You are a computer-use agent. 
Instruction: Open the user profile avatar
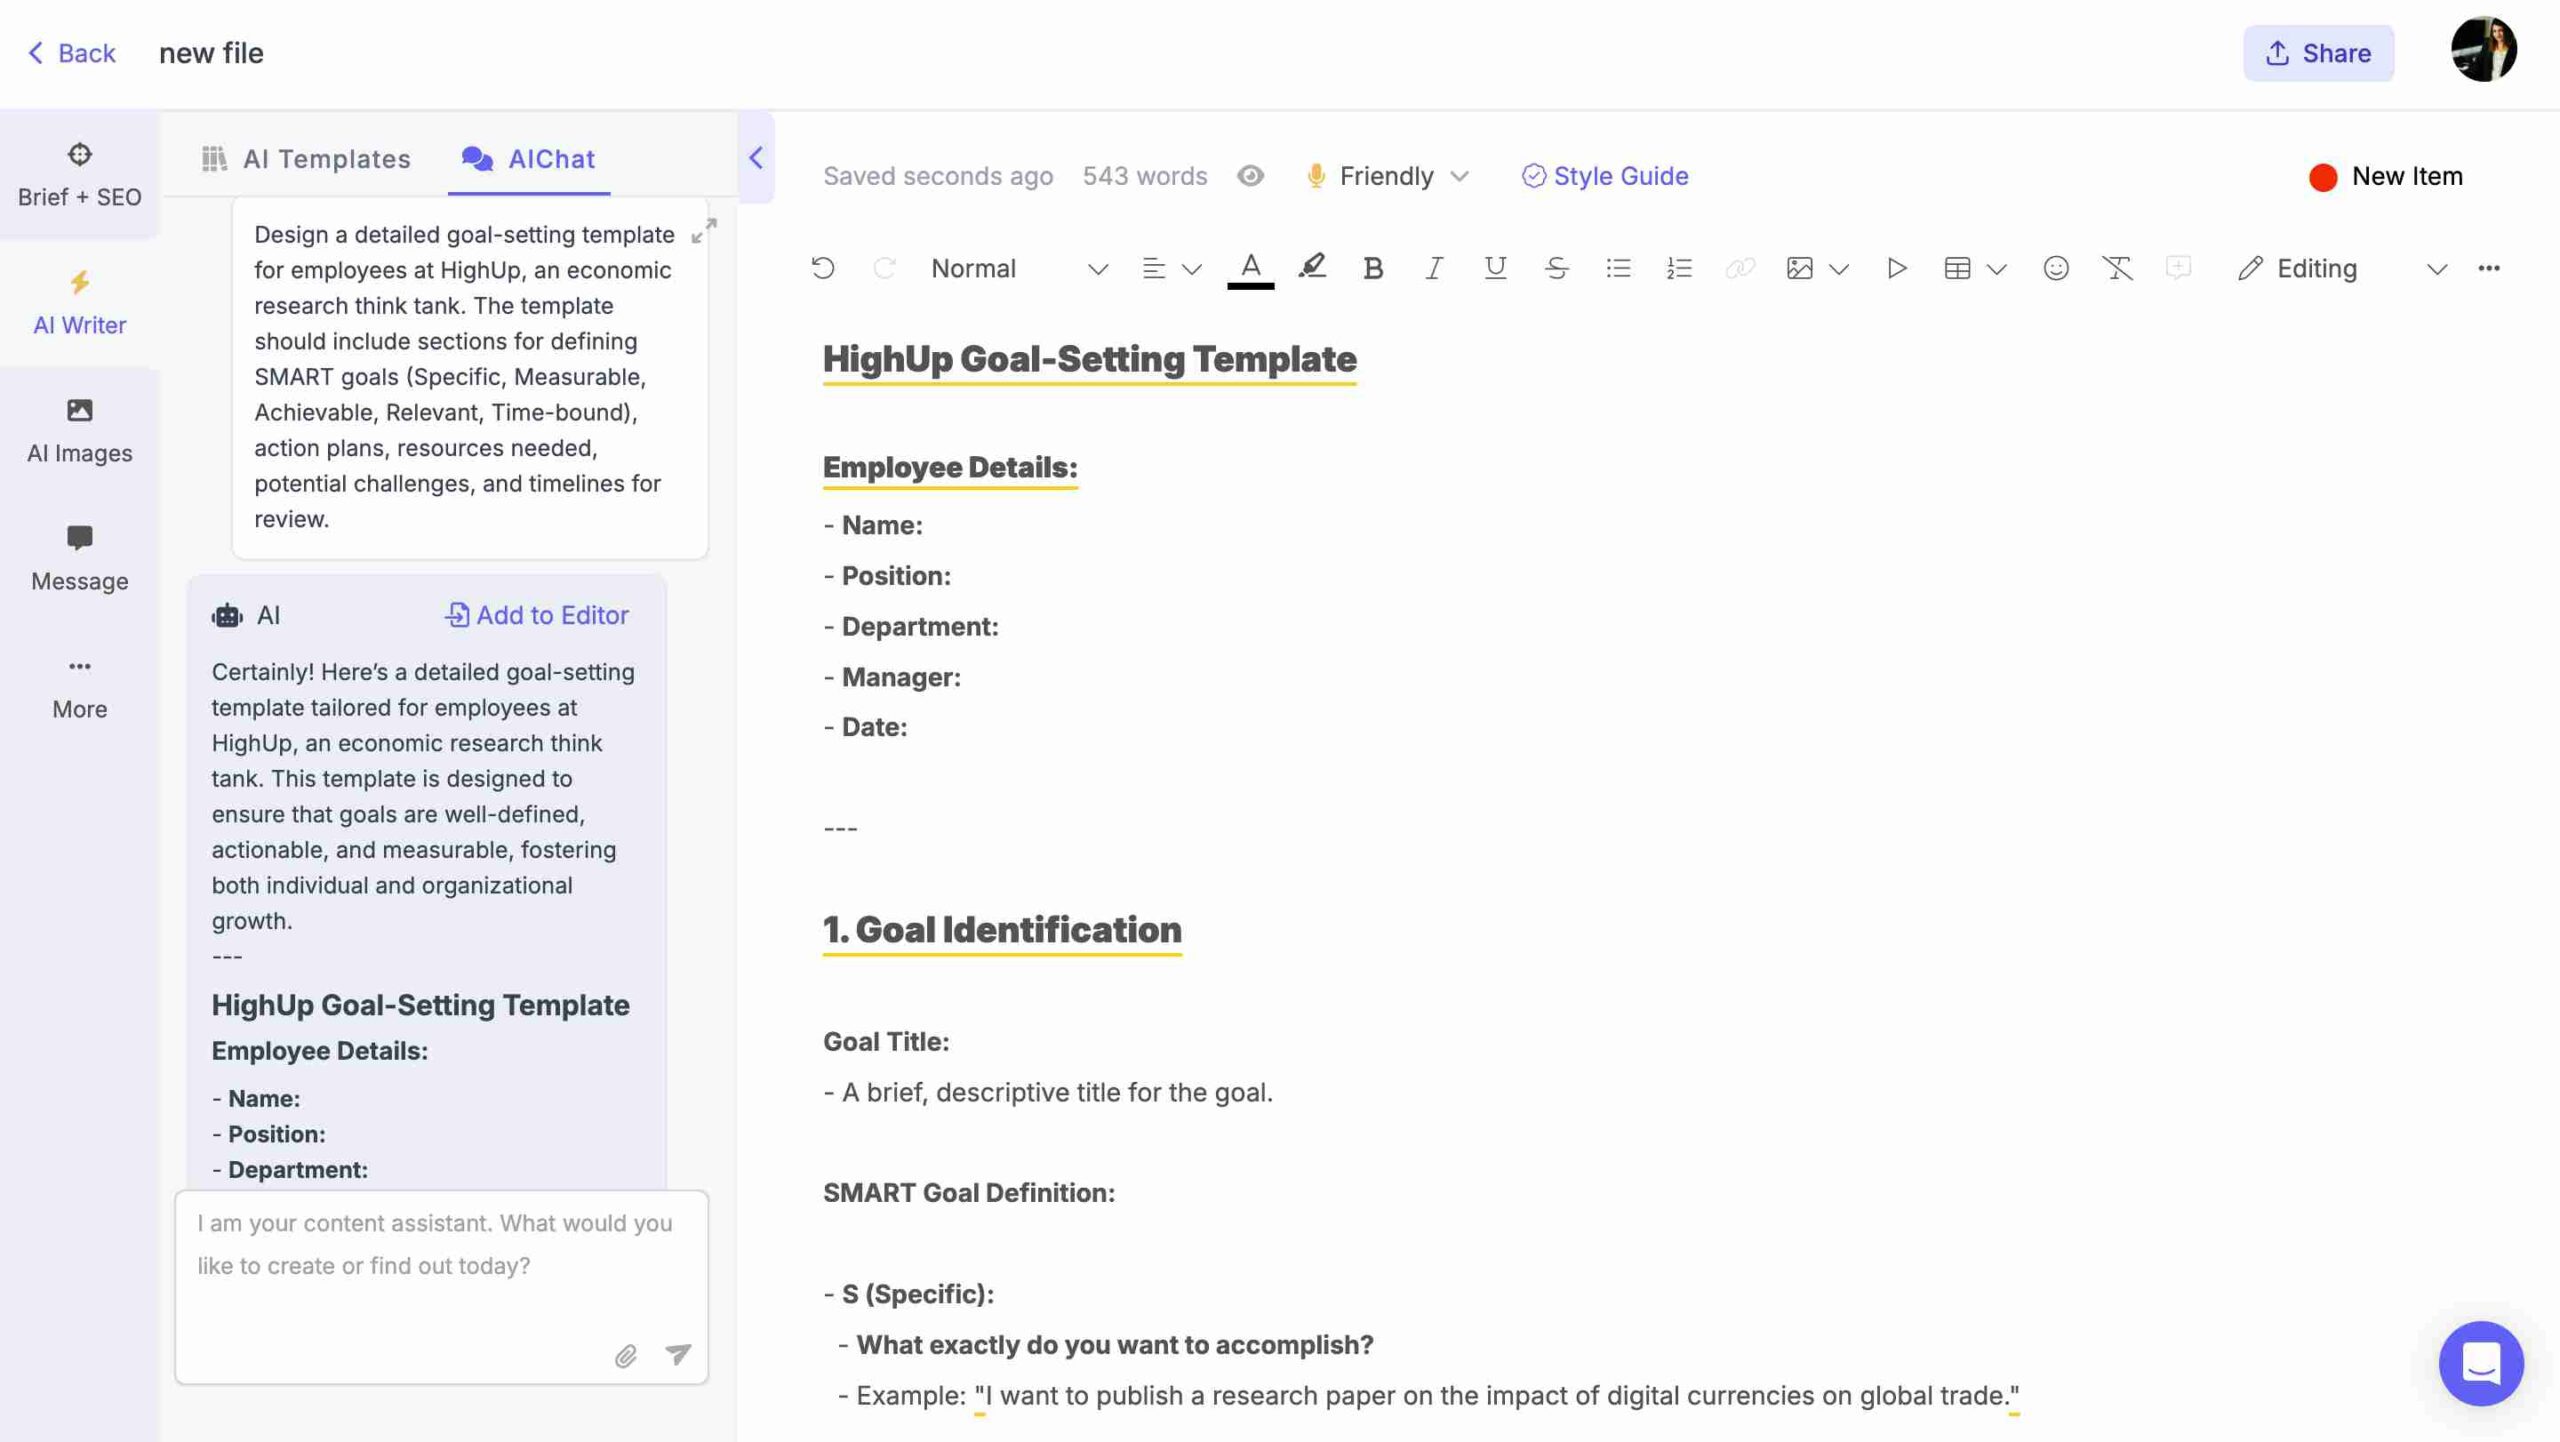point(2483,49)
